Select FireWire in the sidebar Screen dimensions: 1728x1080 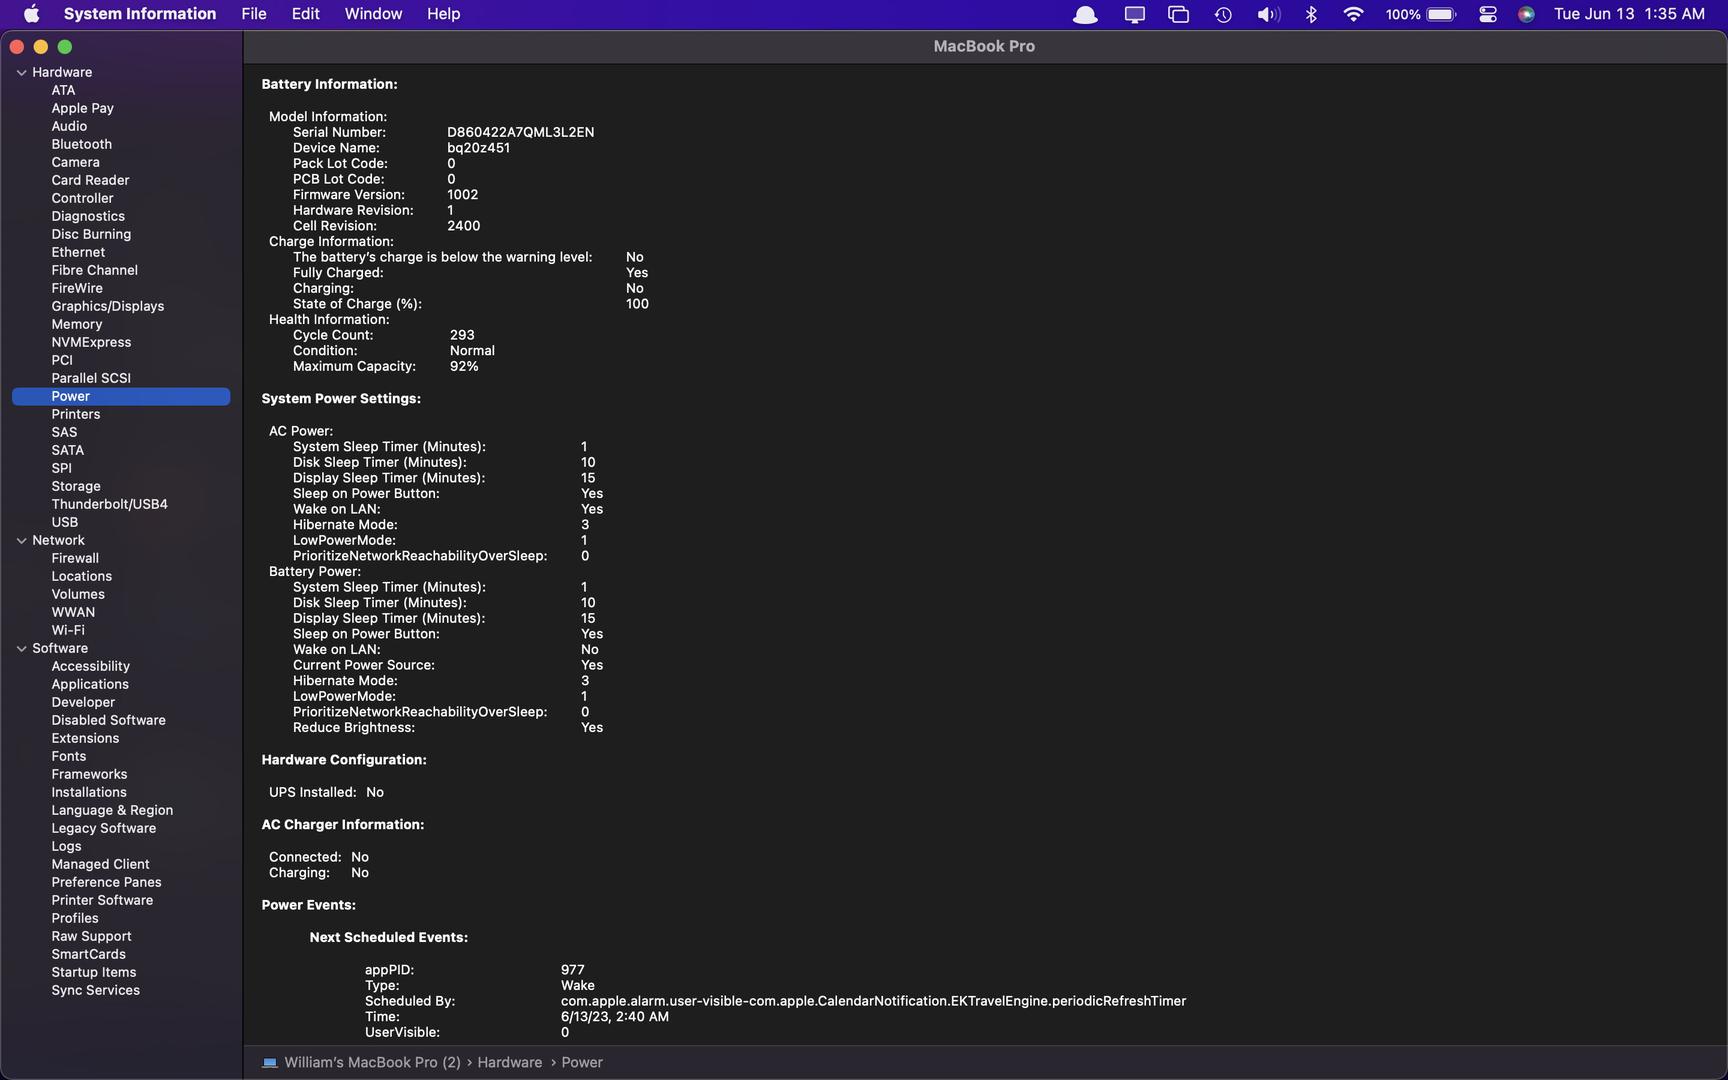[77, 288]
